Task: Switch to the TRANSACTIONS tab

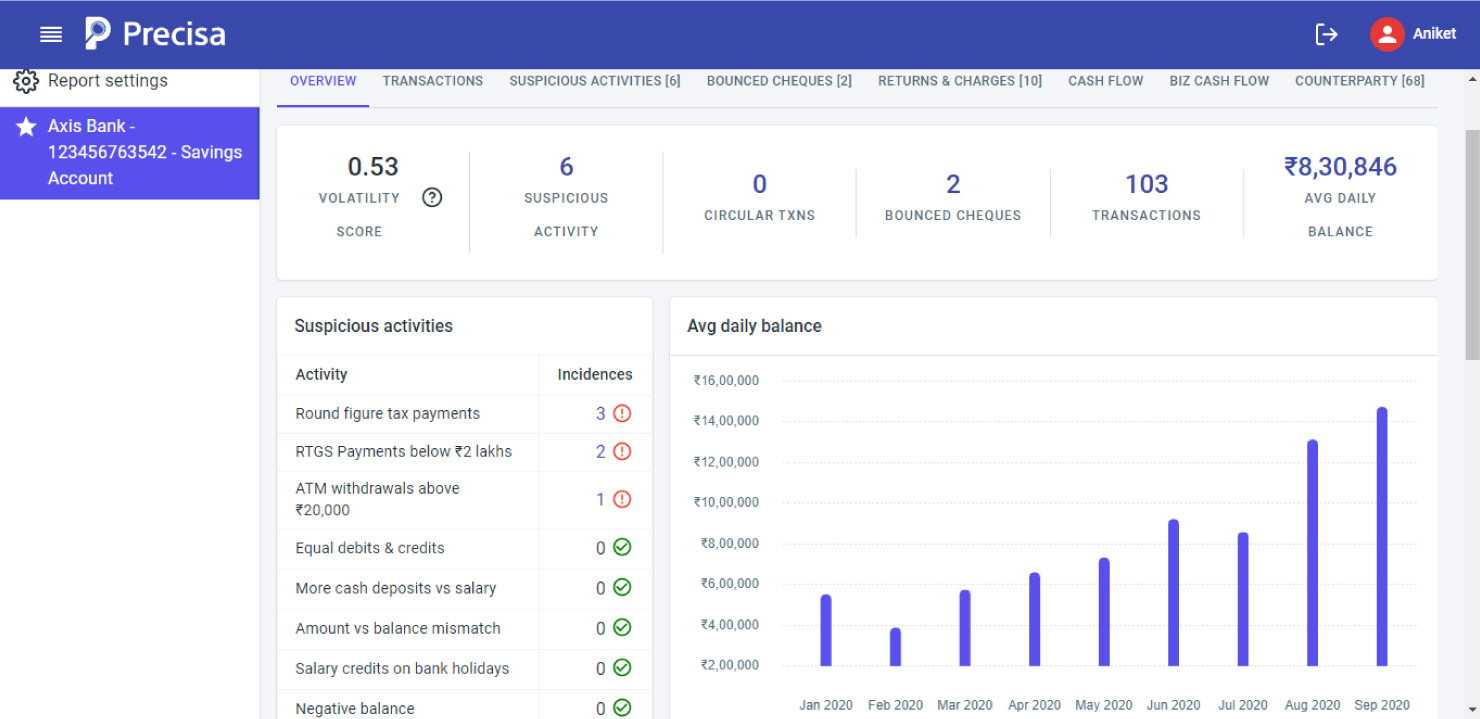Action: [432, 81]
